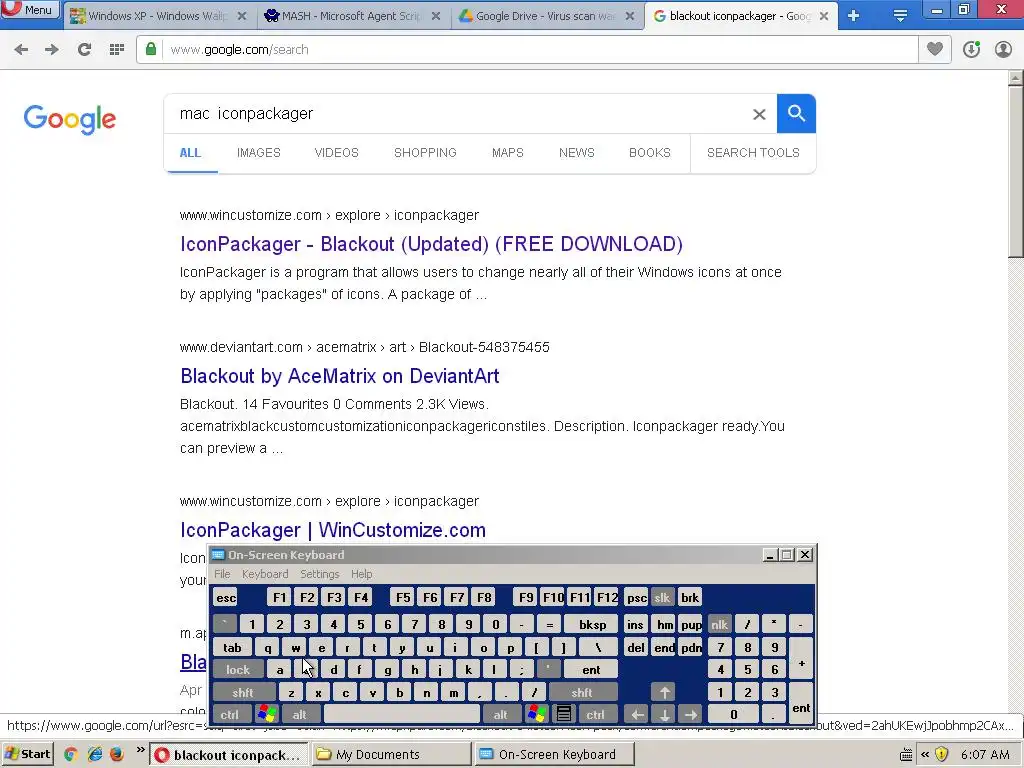Open the user account profile icon

pyautogui.click(x=1003, y=50)
